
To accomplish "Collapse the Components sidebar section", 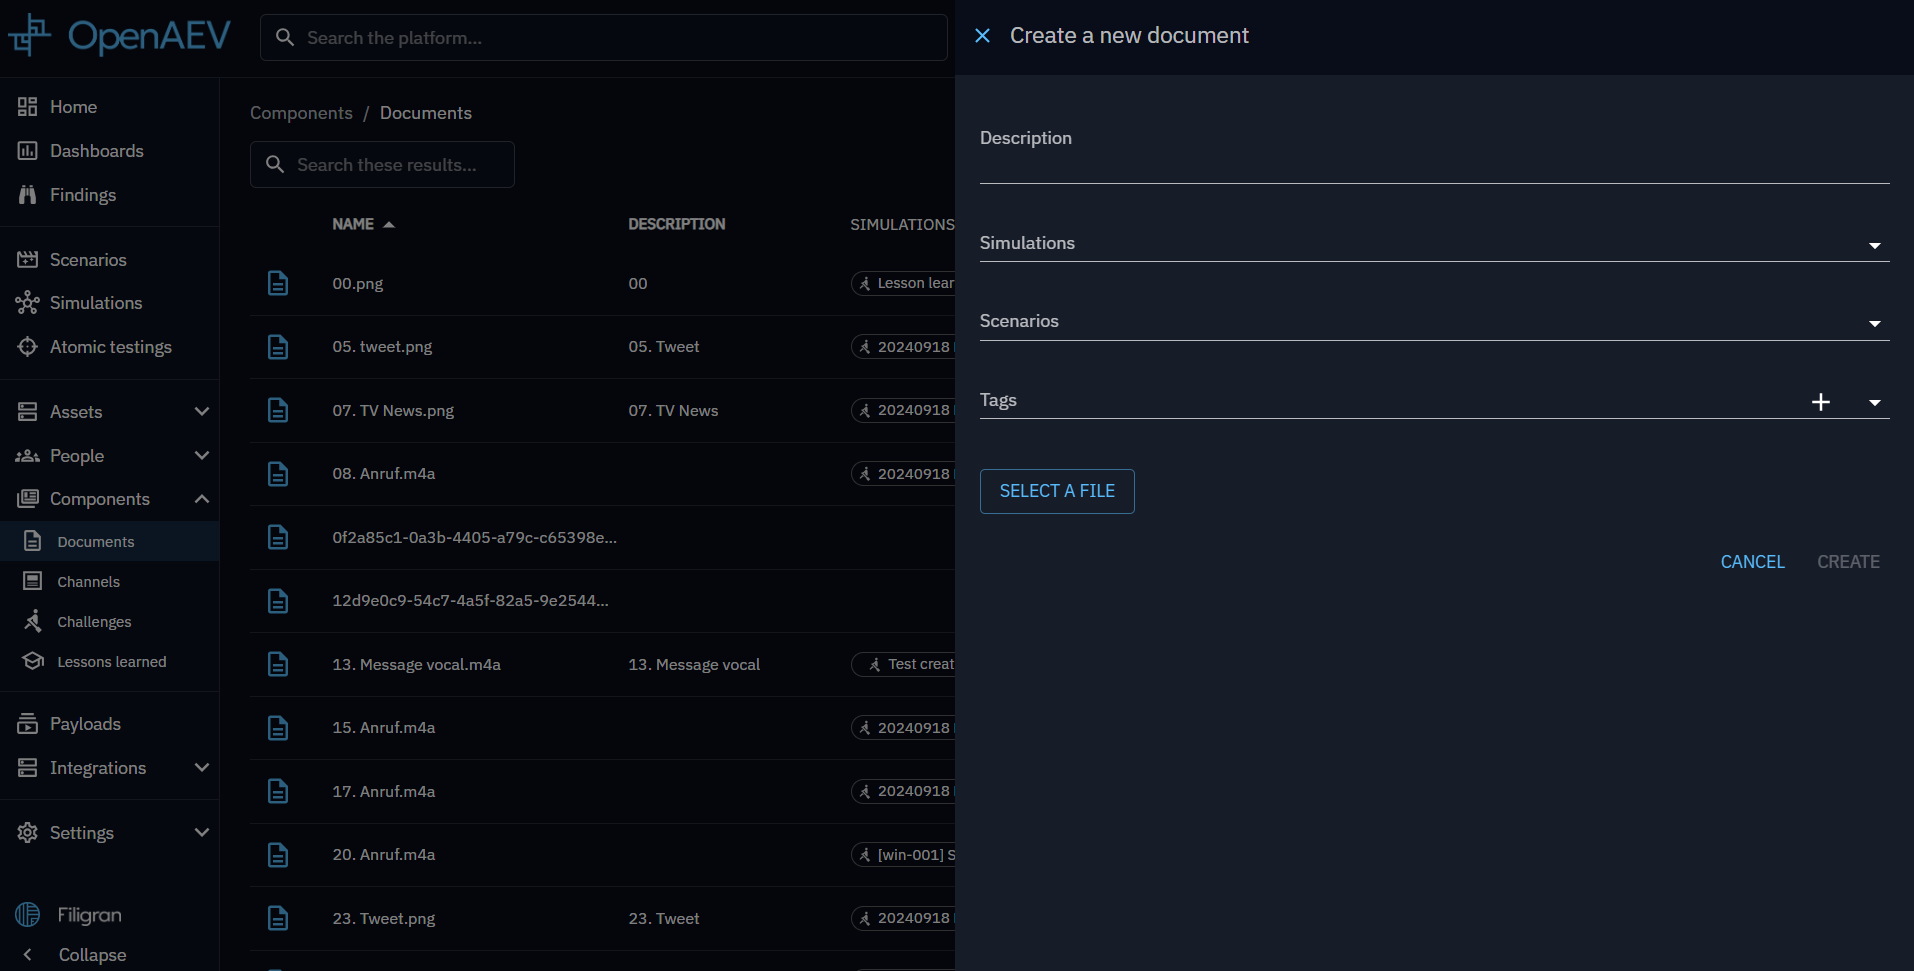I will [x=201, y=499].
